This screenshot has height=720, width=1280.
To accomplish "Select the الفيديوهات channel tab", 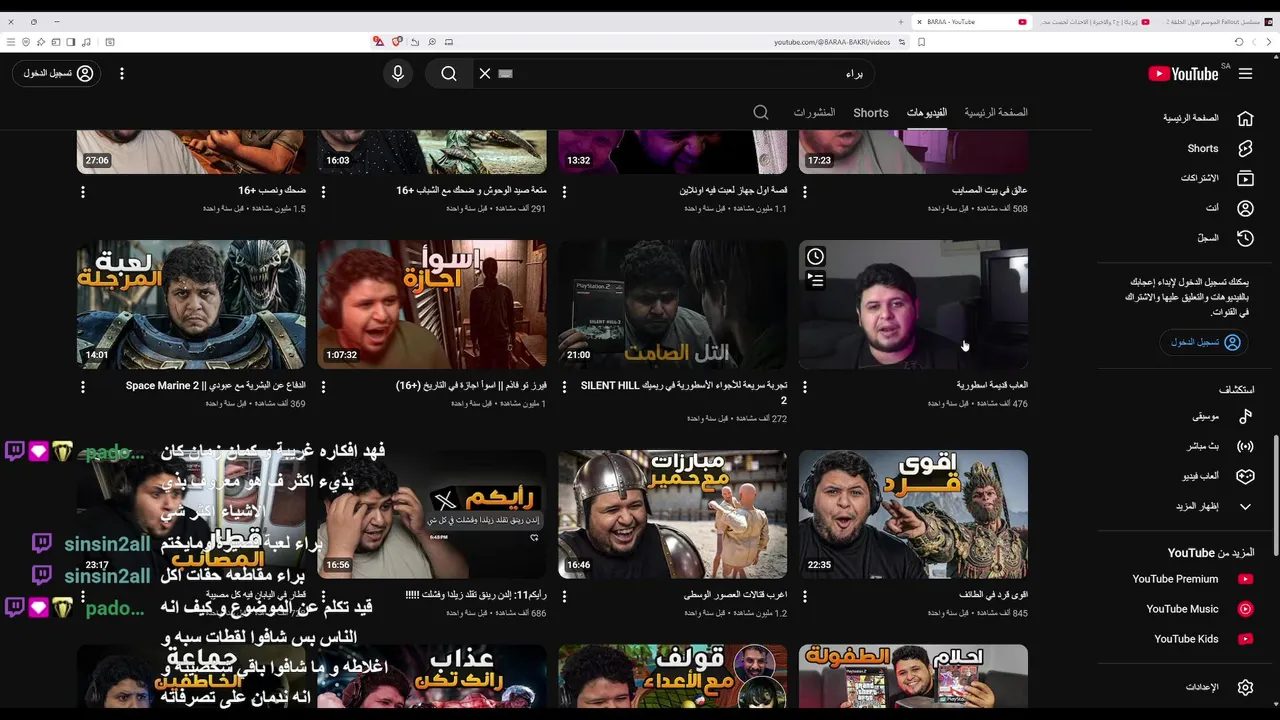I will (927, 113).
